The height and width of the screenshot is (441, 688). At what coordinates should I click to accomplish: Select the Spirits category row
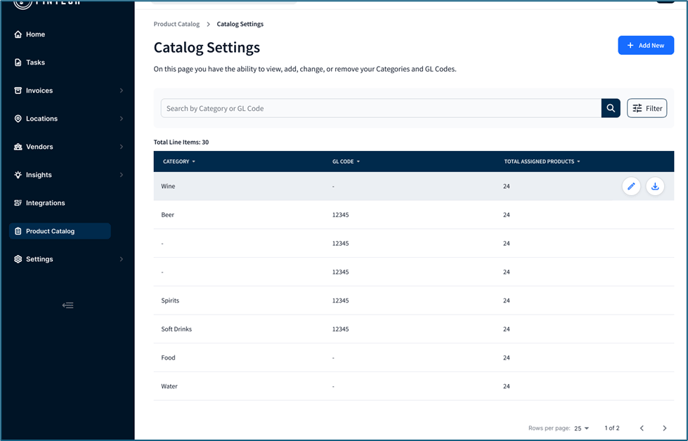point(414,300)
